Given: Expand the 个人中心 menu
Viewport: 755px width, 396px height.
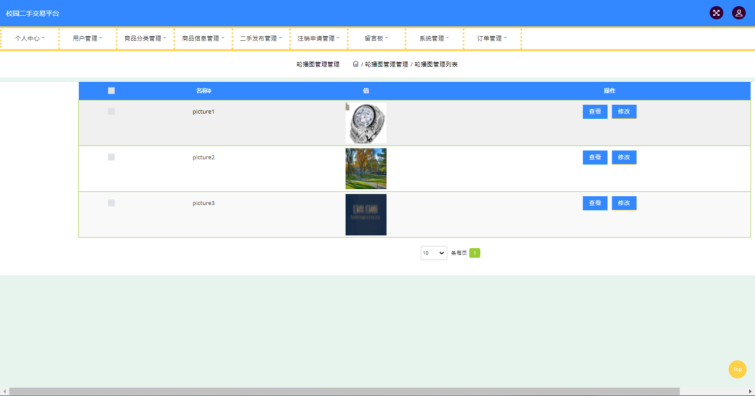Looking at the screenshot, I should click(29, 38).
